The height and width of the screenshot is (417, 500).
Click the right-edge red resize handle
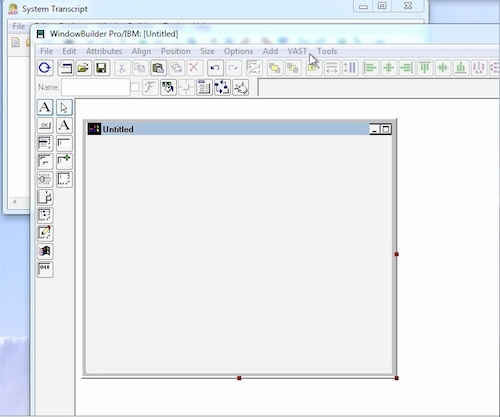pyautogui.click(x=396, y=254)
